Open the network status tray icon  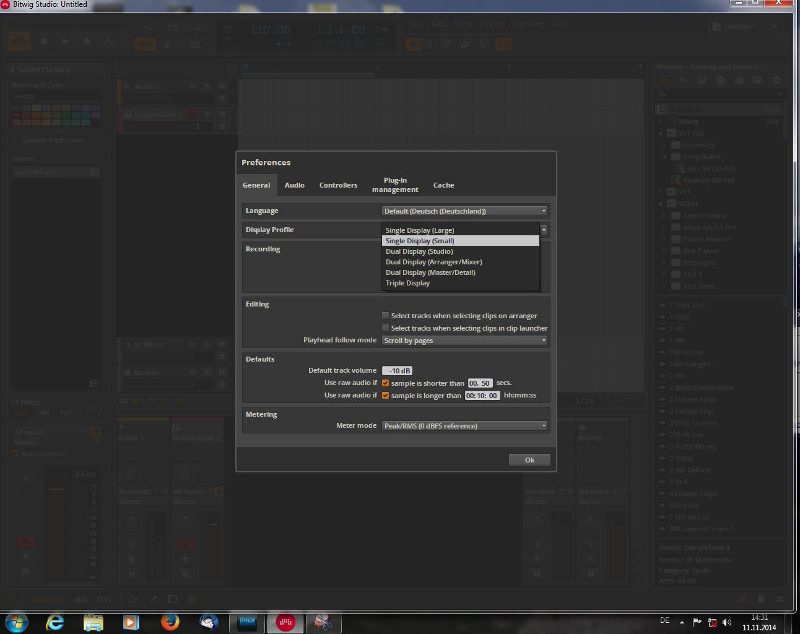[712, 622]
